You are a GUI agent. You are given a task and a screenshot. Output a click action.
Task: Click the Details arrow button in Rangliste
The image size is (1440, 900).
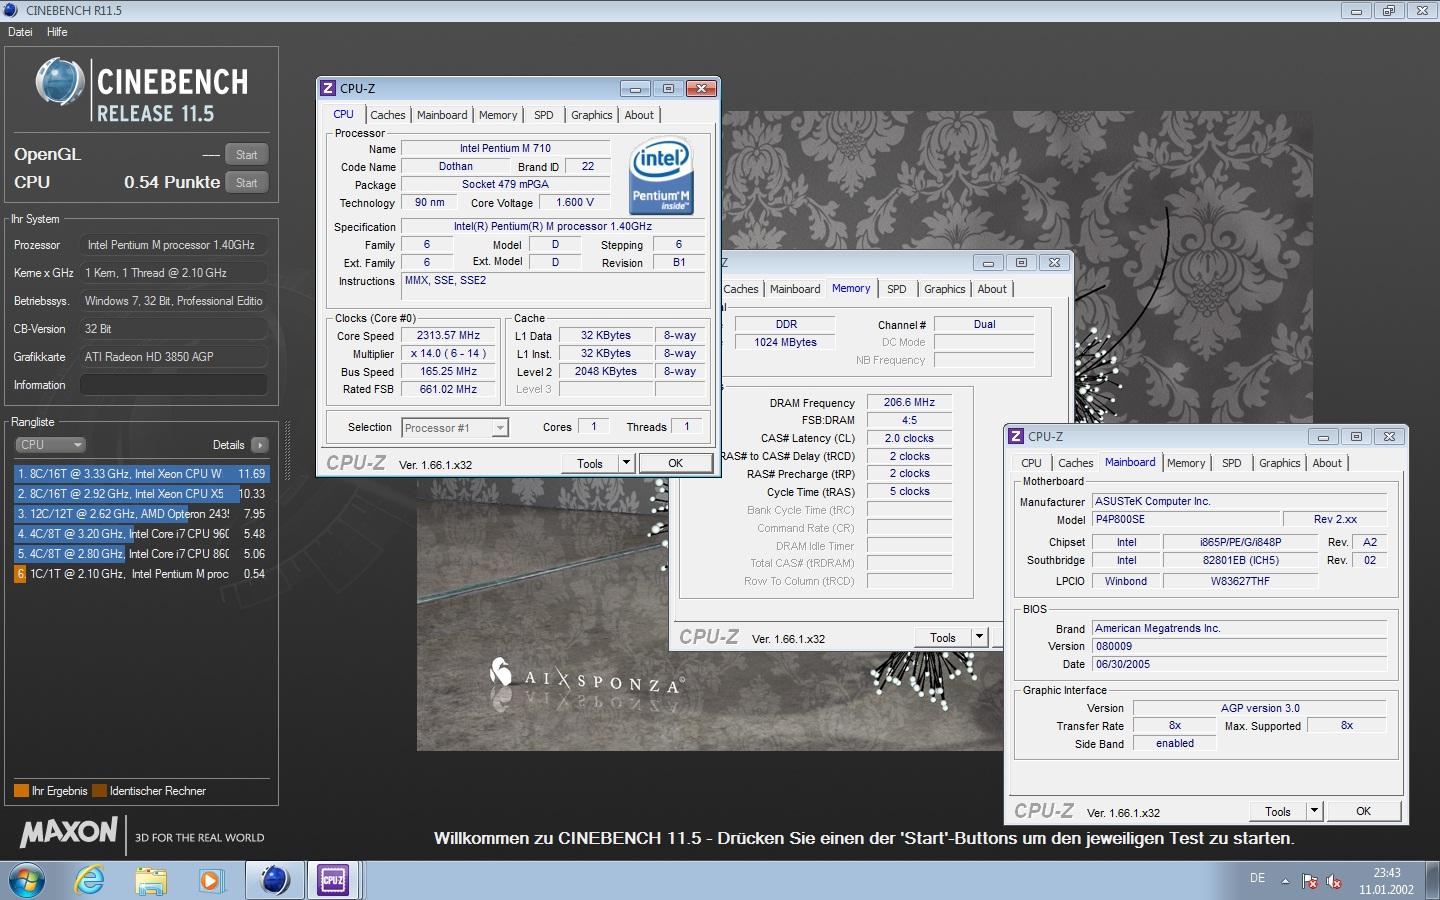pyautogui.click(x=260, y=445)
